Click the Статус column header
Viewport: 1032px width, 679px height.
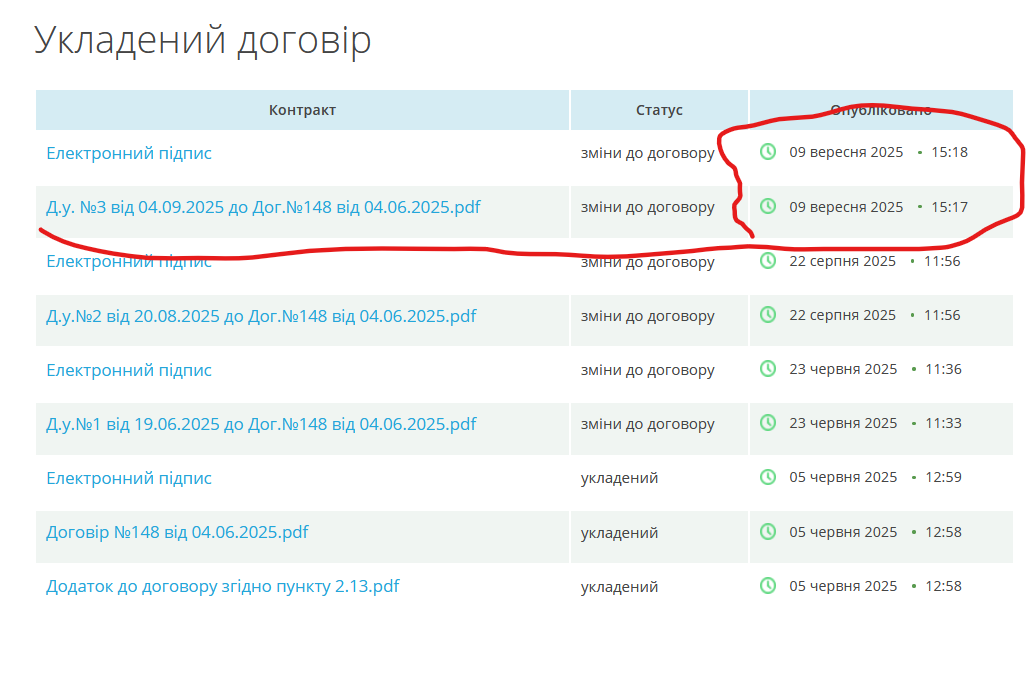tap(659, 110)
